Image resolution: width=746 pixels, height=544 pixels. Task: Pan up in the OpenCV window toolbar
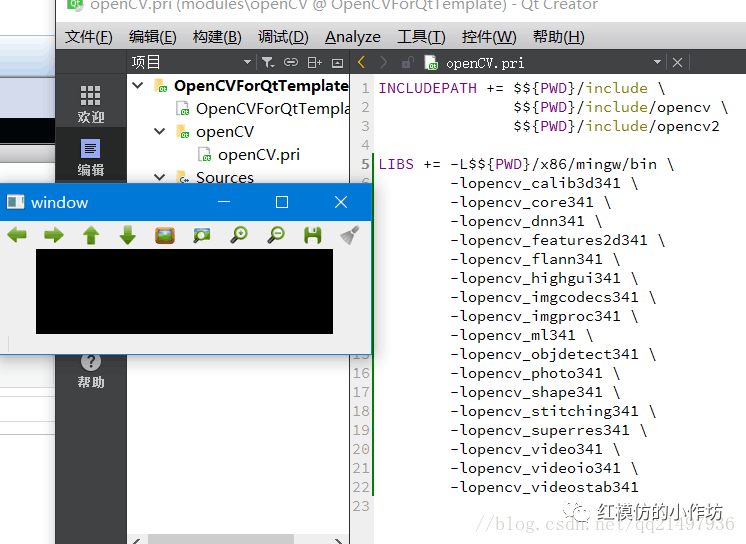point(91,235)
